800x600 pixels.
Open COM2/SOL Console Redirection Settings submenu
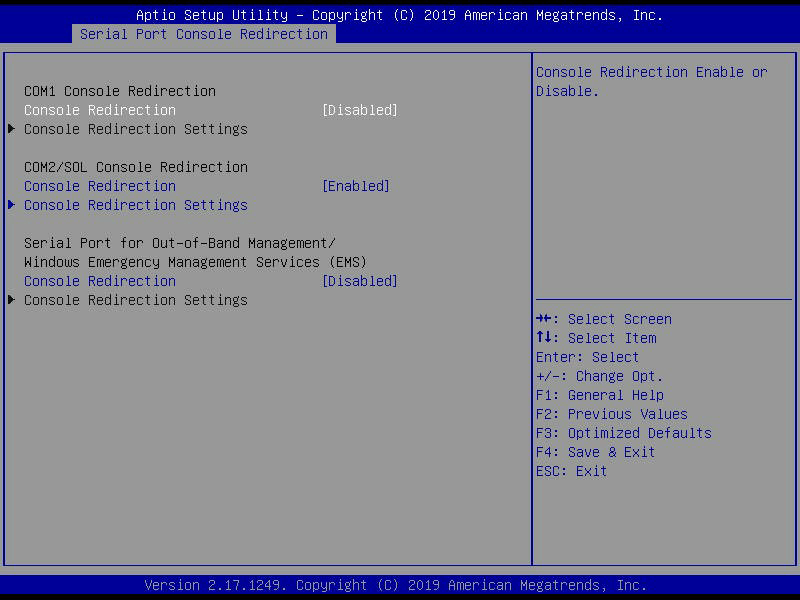[x=136, y=205]
